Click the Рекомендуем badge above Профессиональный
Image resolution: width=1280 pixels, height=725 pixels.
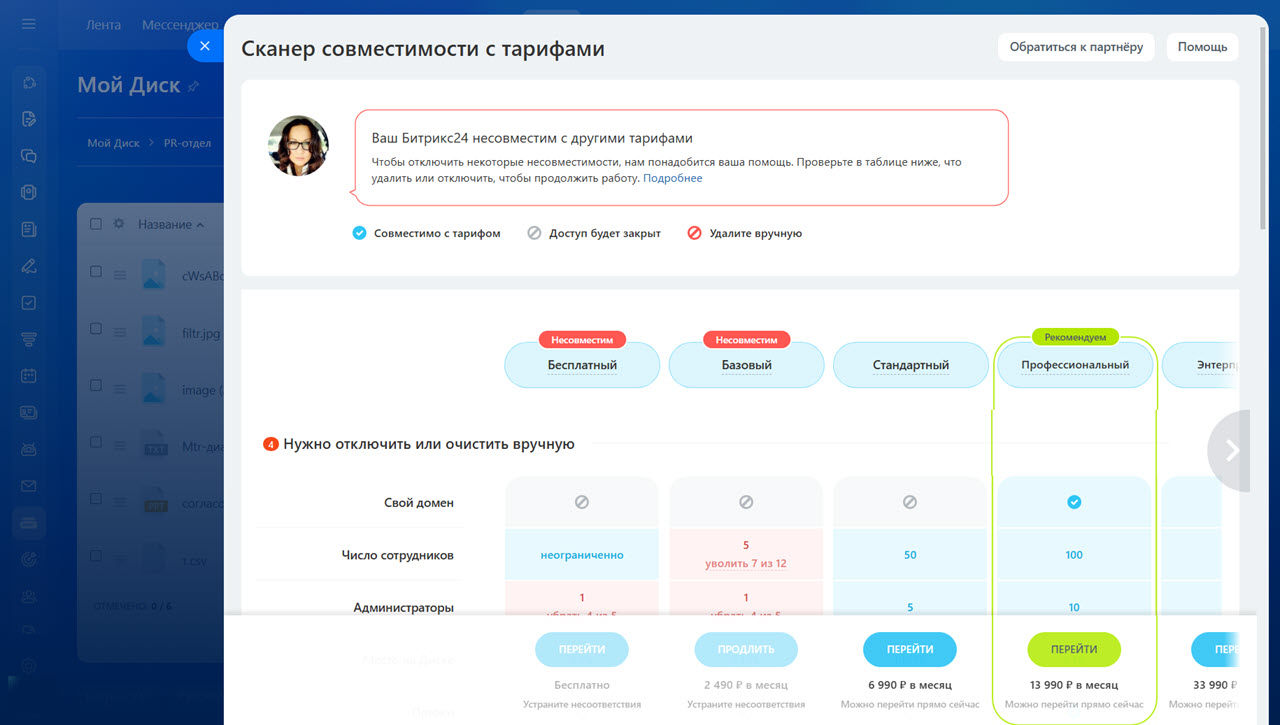tap(1075, 337)
